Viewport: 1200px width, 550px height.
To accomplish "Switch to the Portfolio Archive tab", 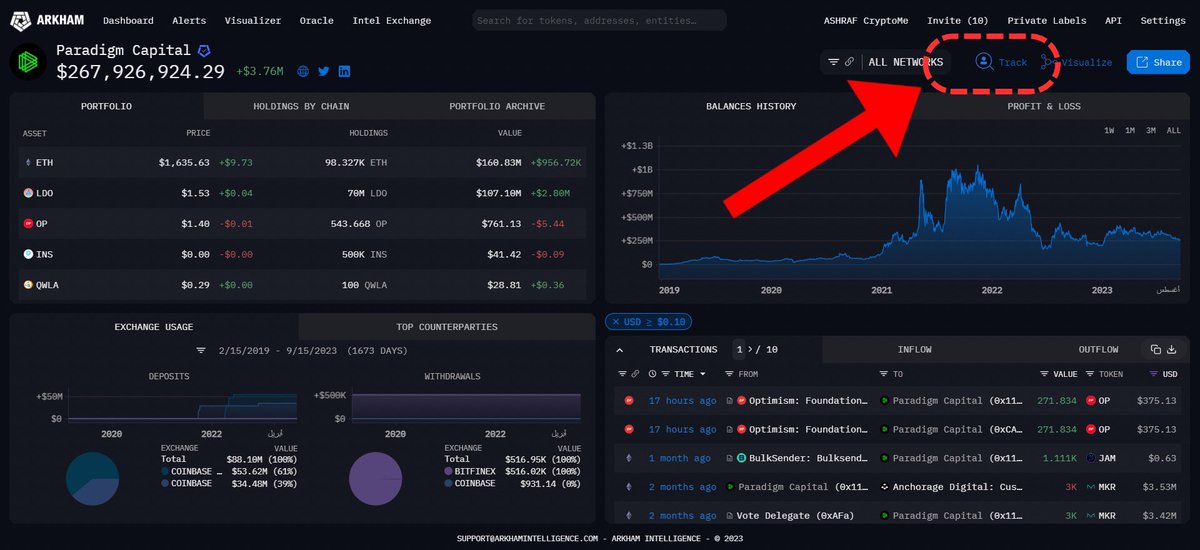I will (497, 106).
